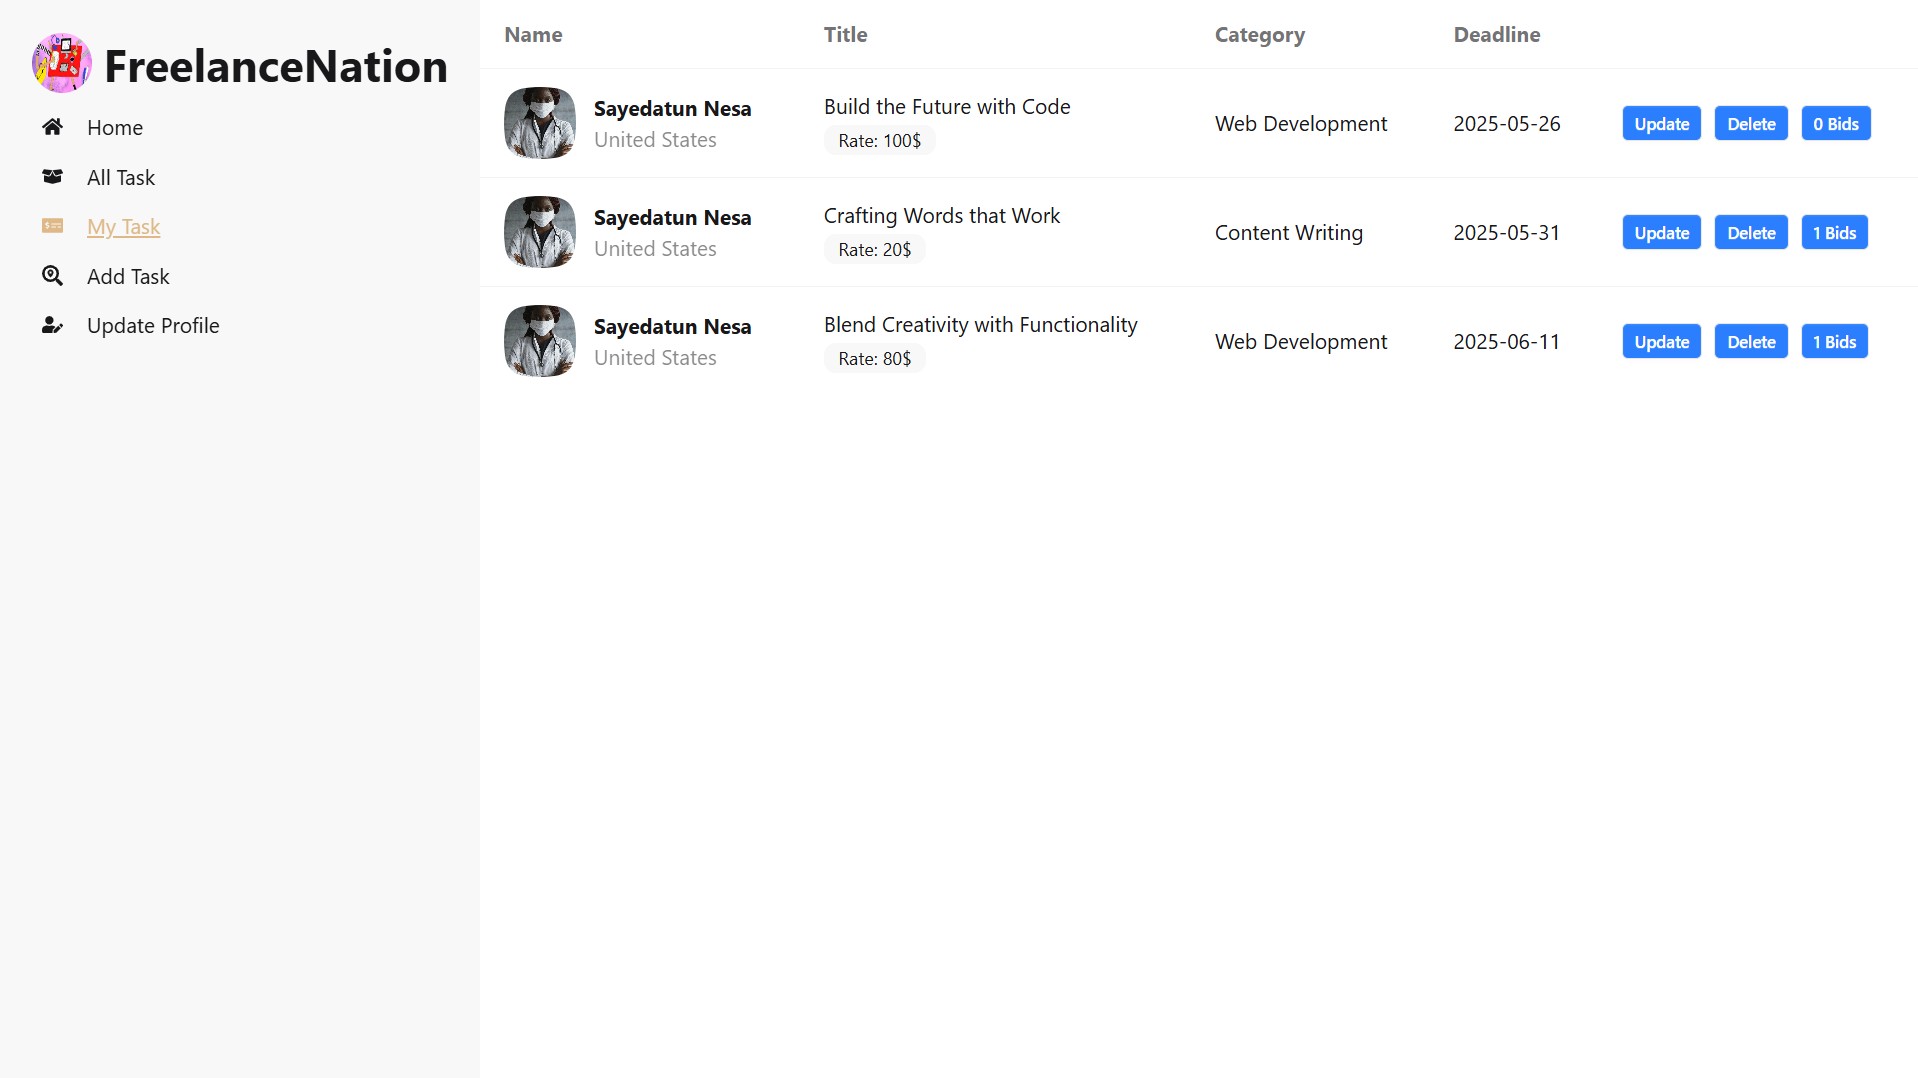Delete the Build the Future with Code task

click(1751, 124)
